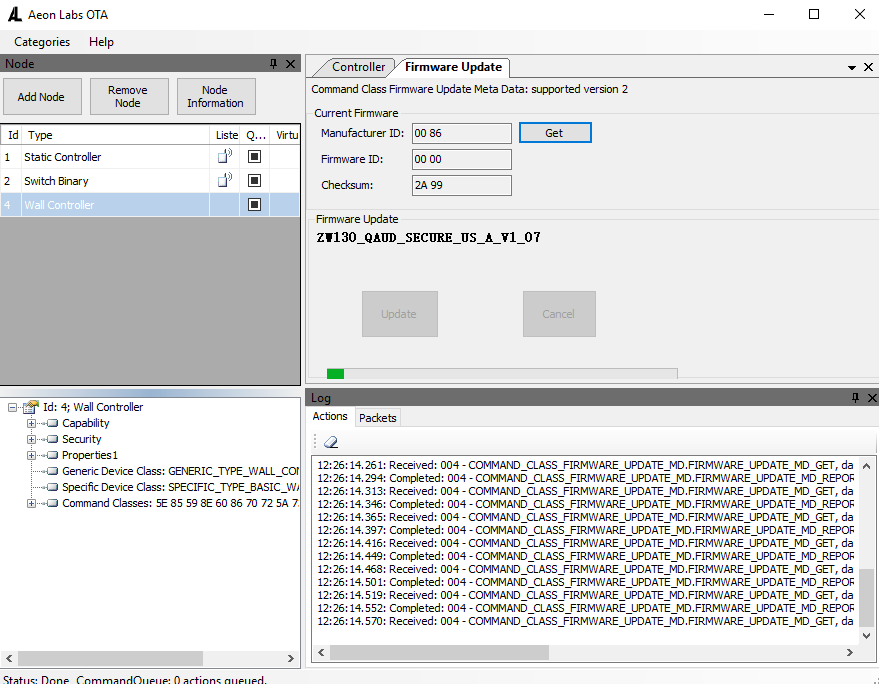Screen dimensions: 879x684
Task: Click the Get firmware button
Action: [x=555, y=133]
